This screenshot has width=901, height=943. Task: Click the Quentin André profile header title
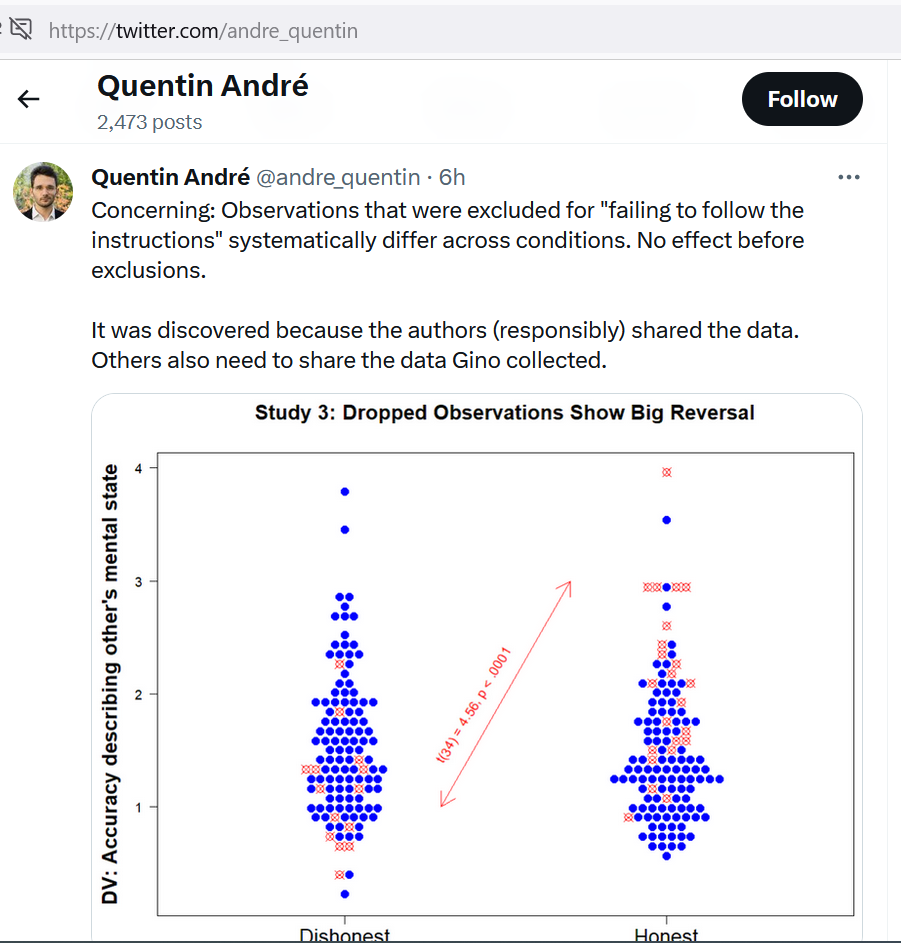click(203, 85)
